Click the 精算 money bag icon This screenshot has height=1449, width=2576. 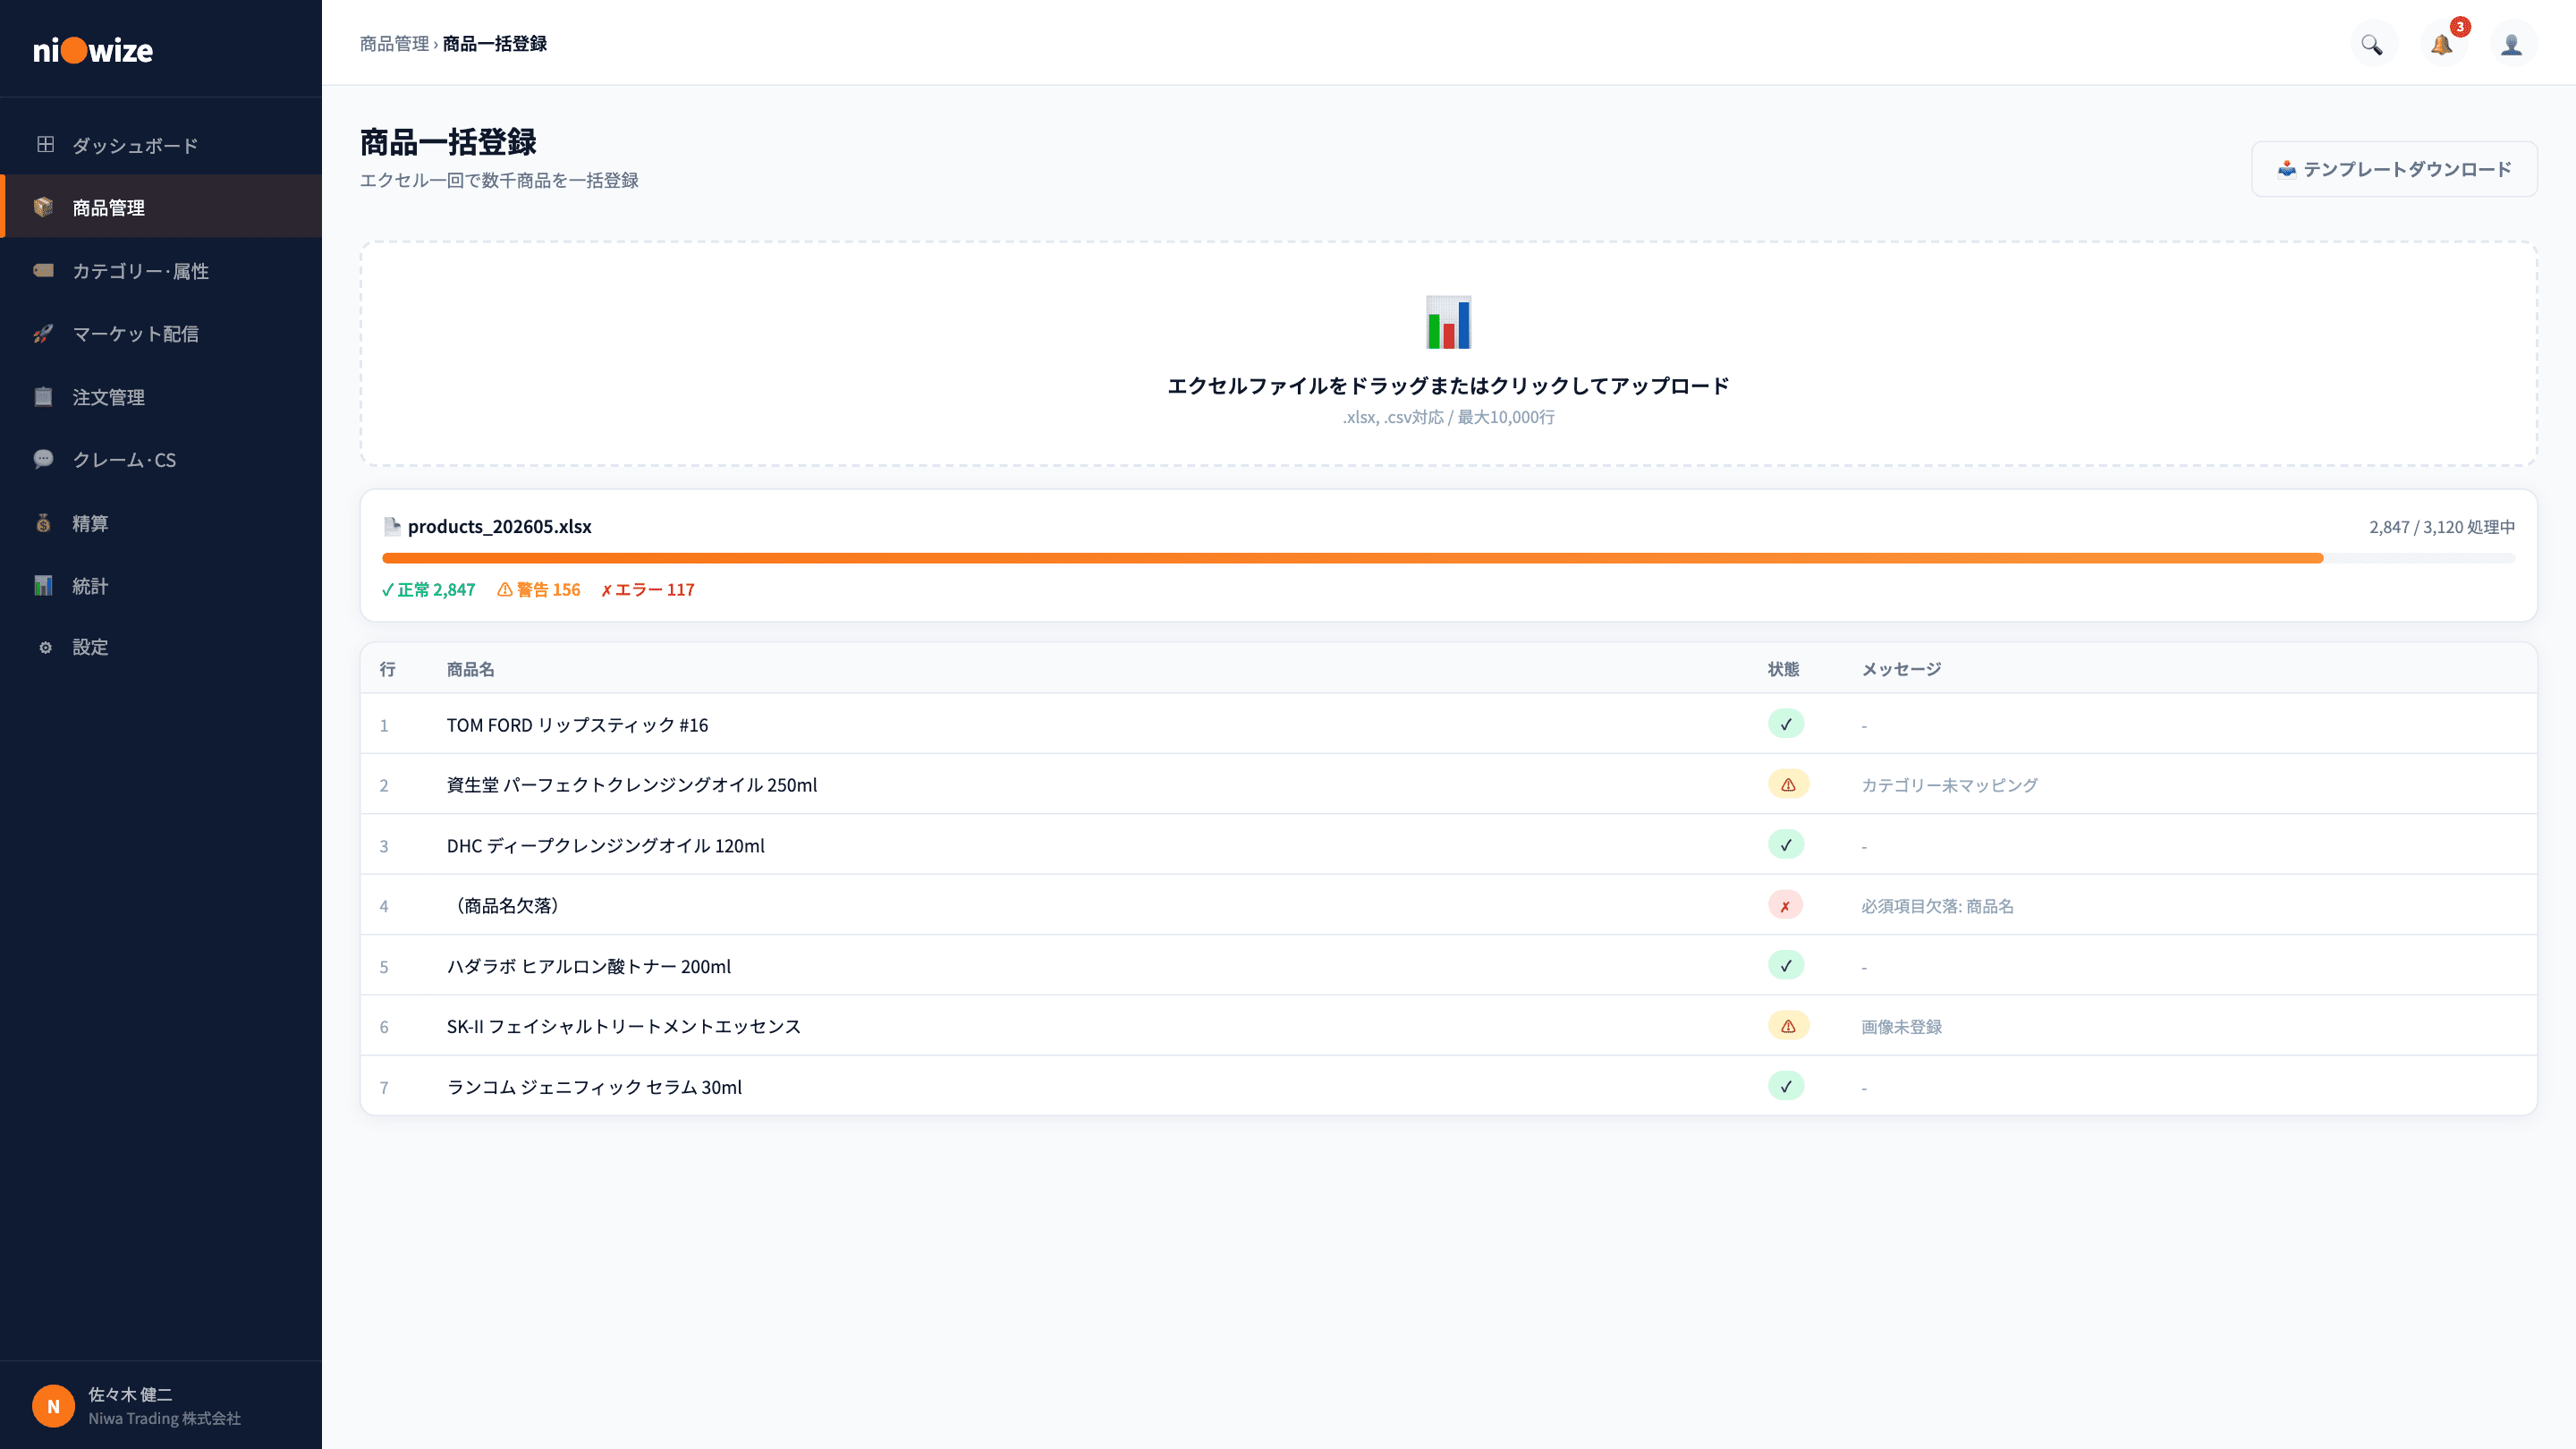[x=43, y=522]
